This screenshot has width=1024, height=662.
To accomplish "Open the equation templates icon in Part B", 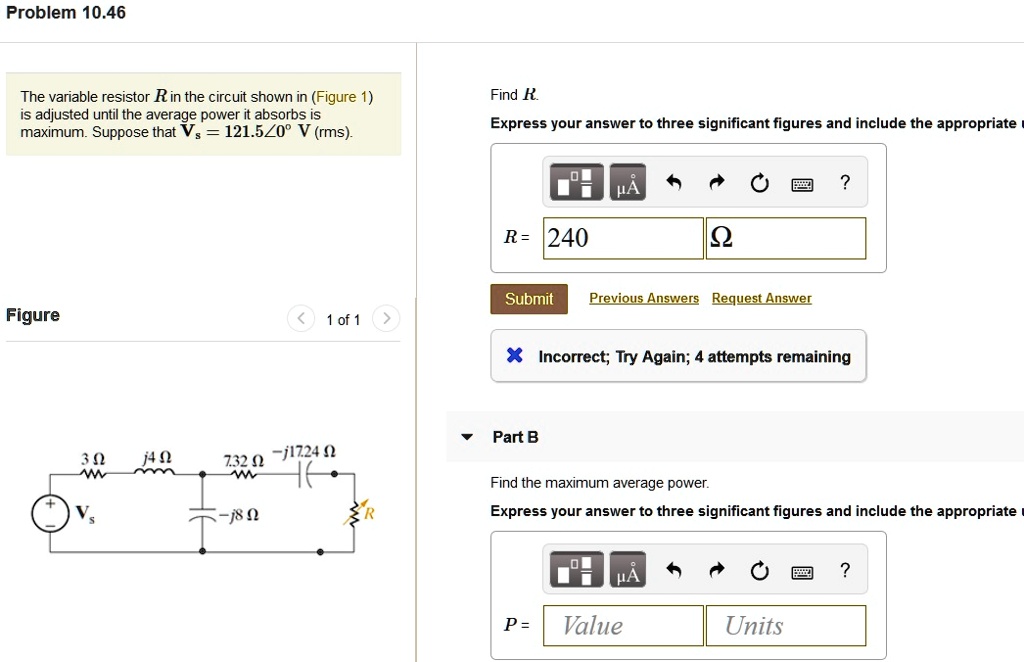I will [x=577, y=569].
